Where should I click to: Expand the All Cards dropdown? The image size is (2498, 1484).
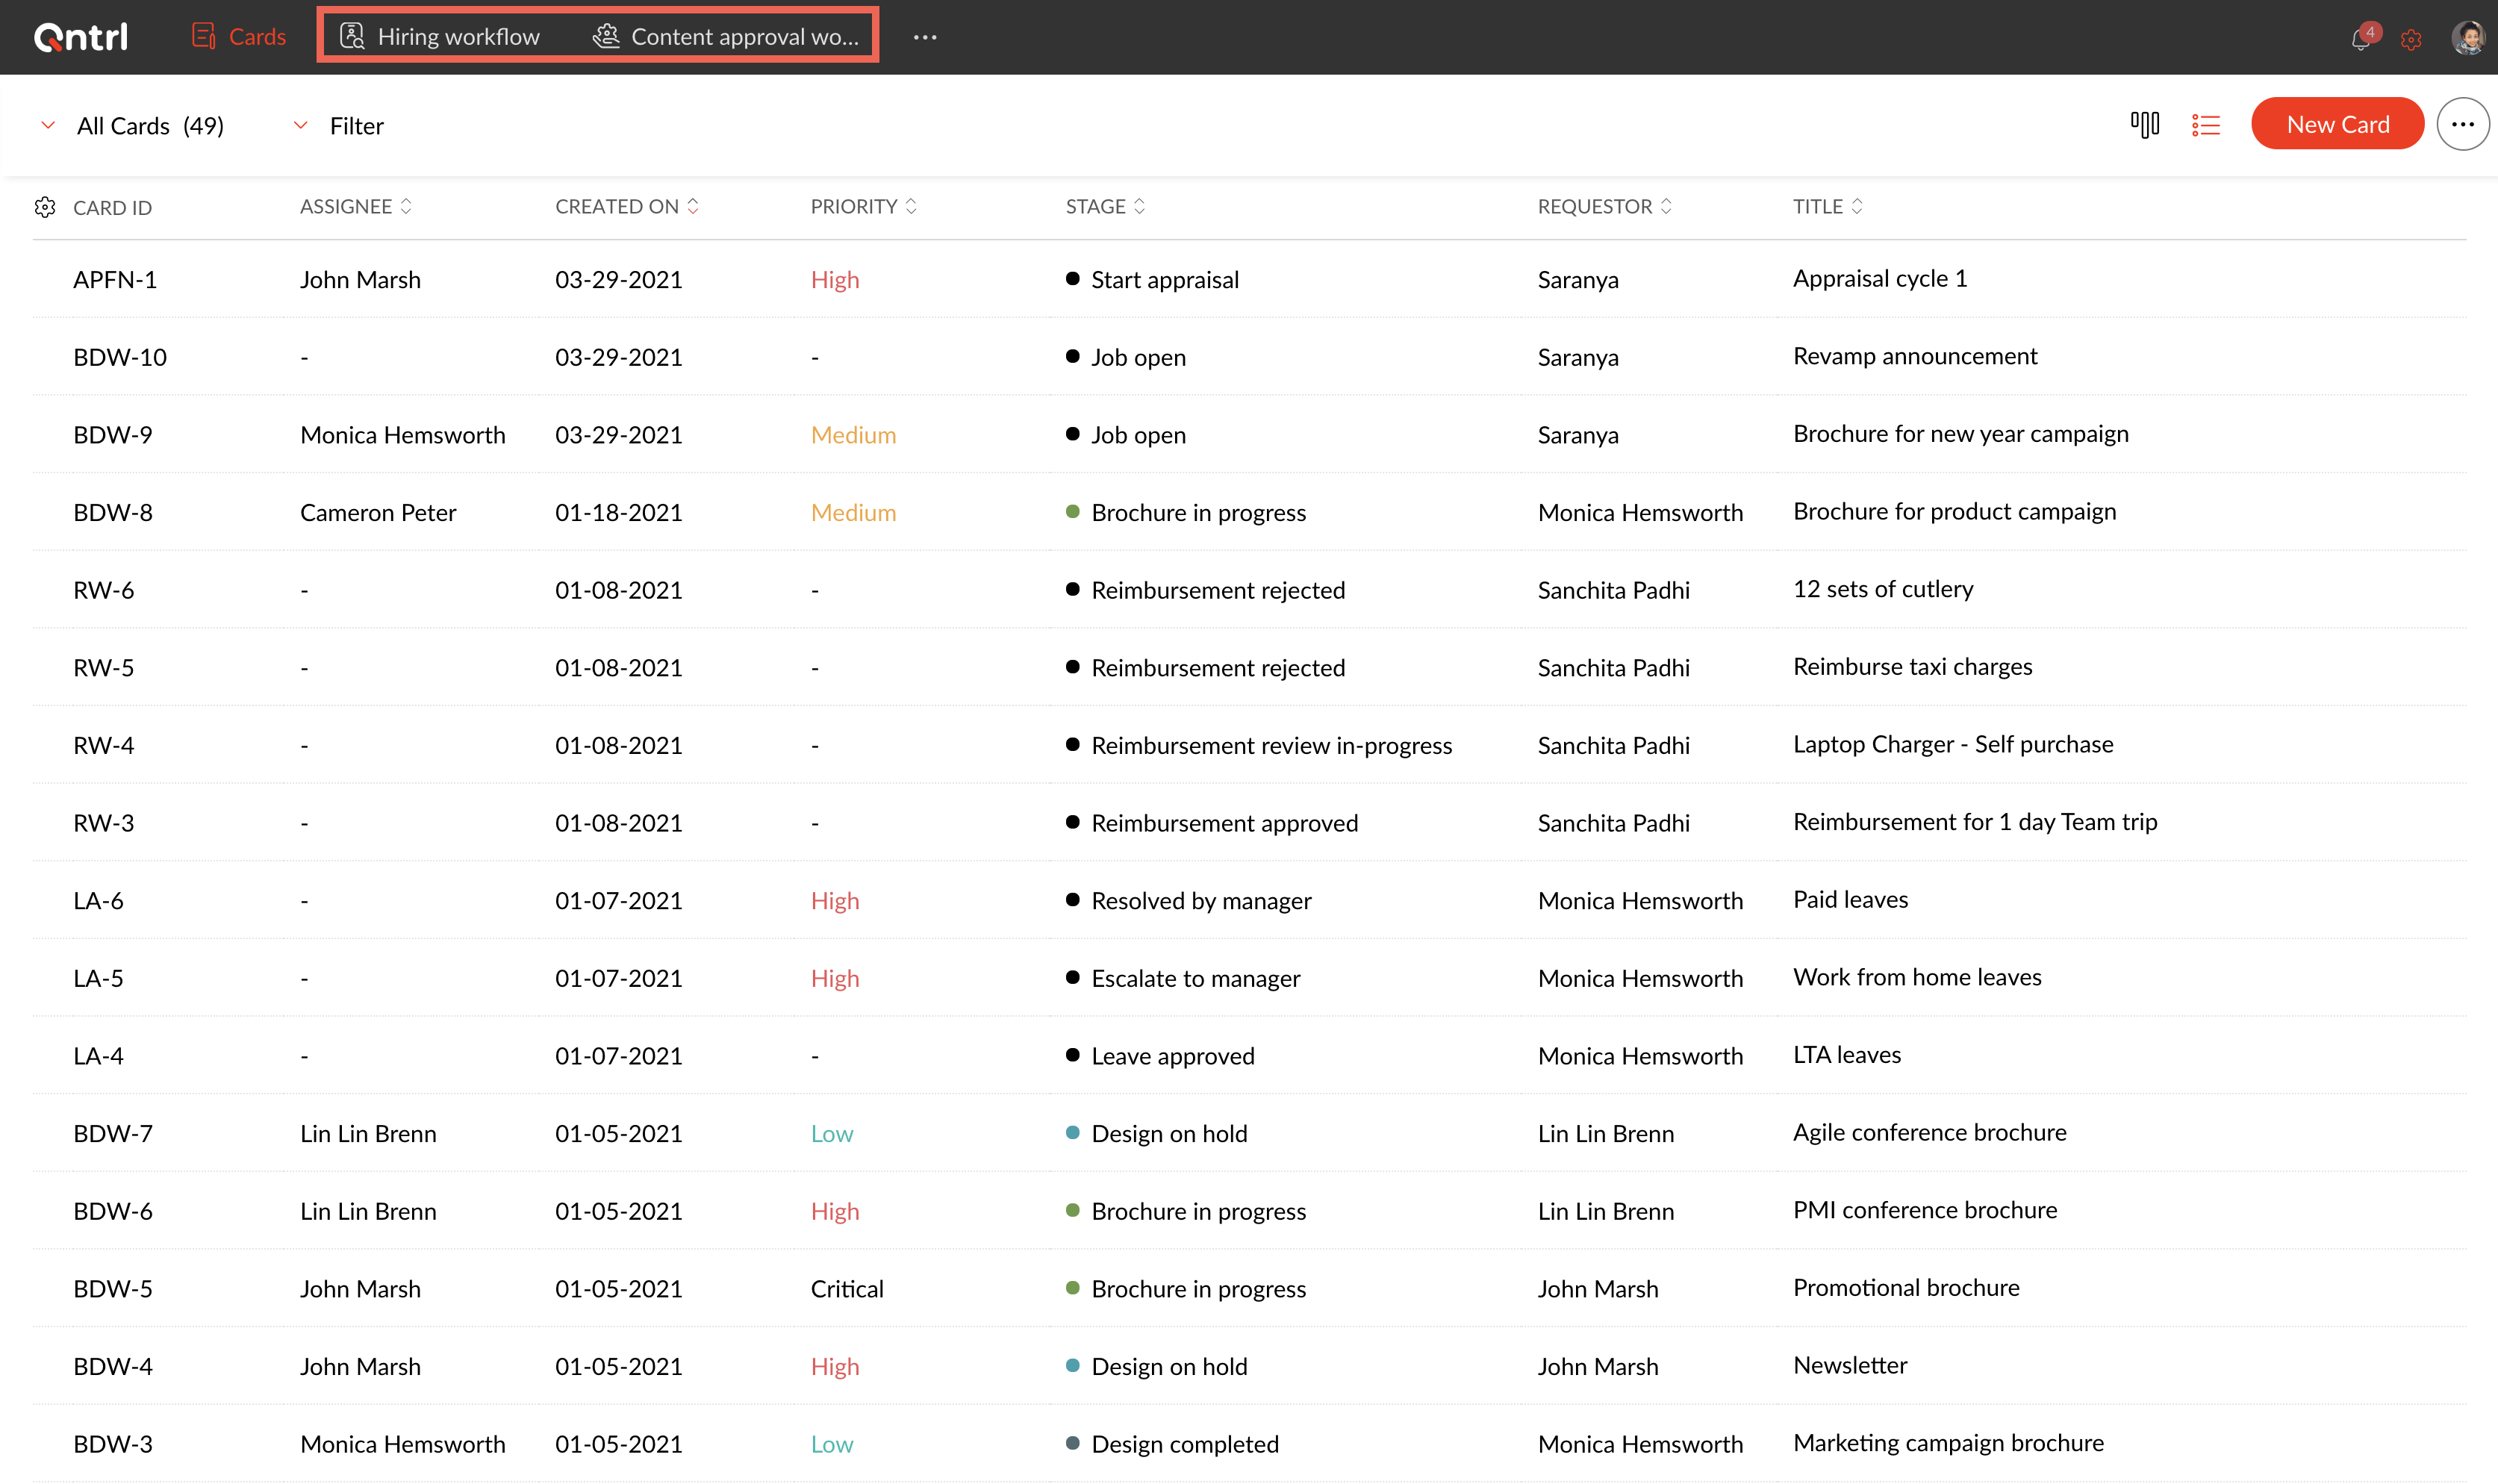48,125
